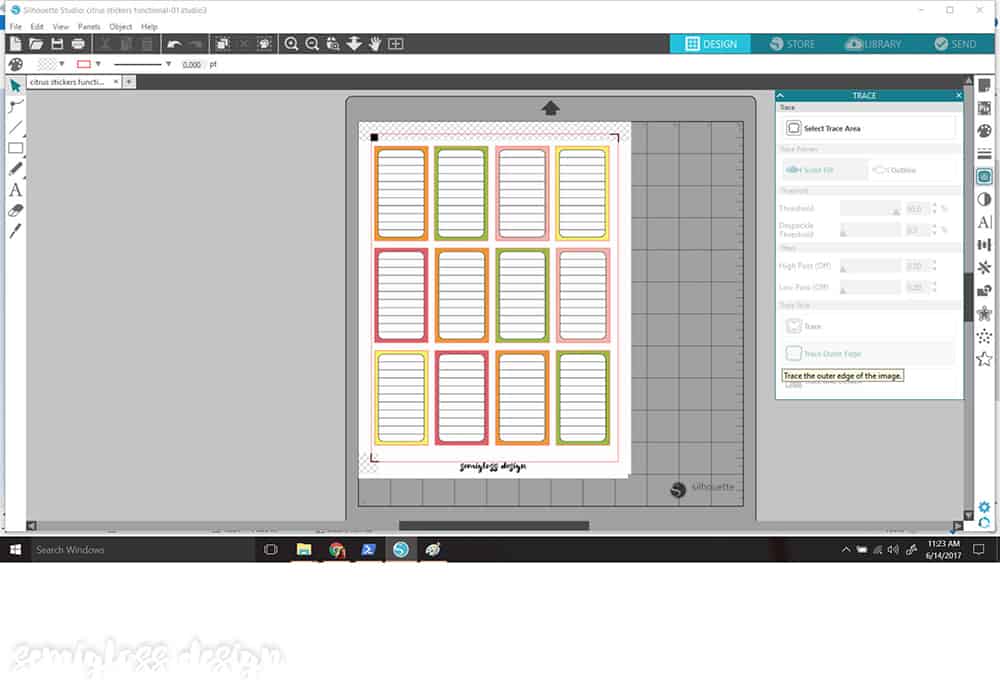Image resolution: width=1000 pixels, height=687 pixels.
Task: Open a file with folder icon
Action: click(36, 43)
